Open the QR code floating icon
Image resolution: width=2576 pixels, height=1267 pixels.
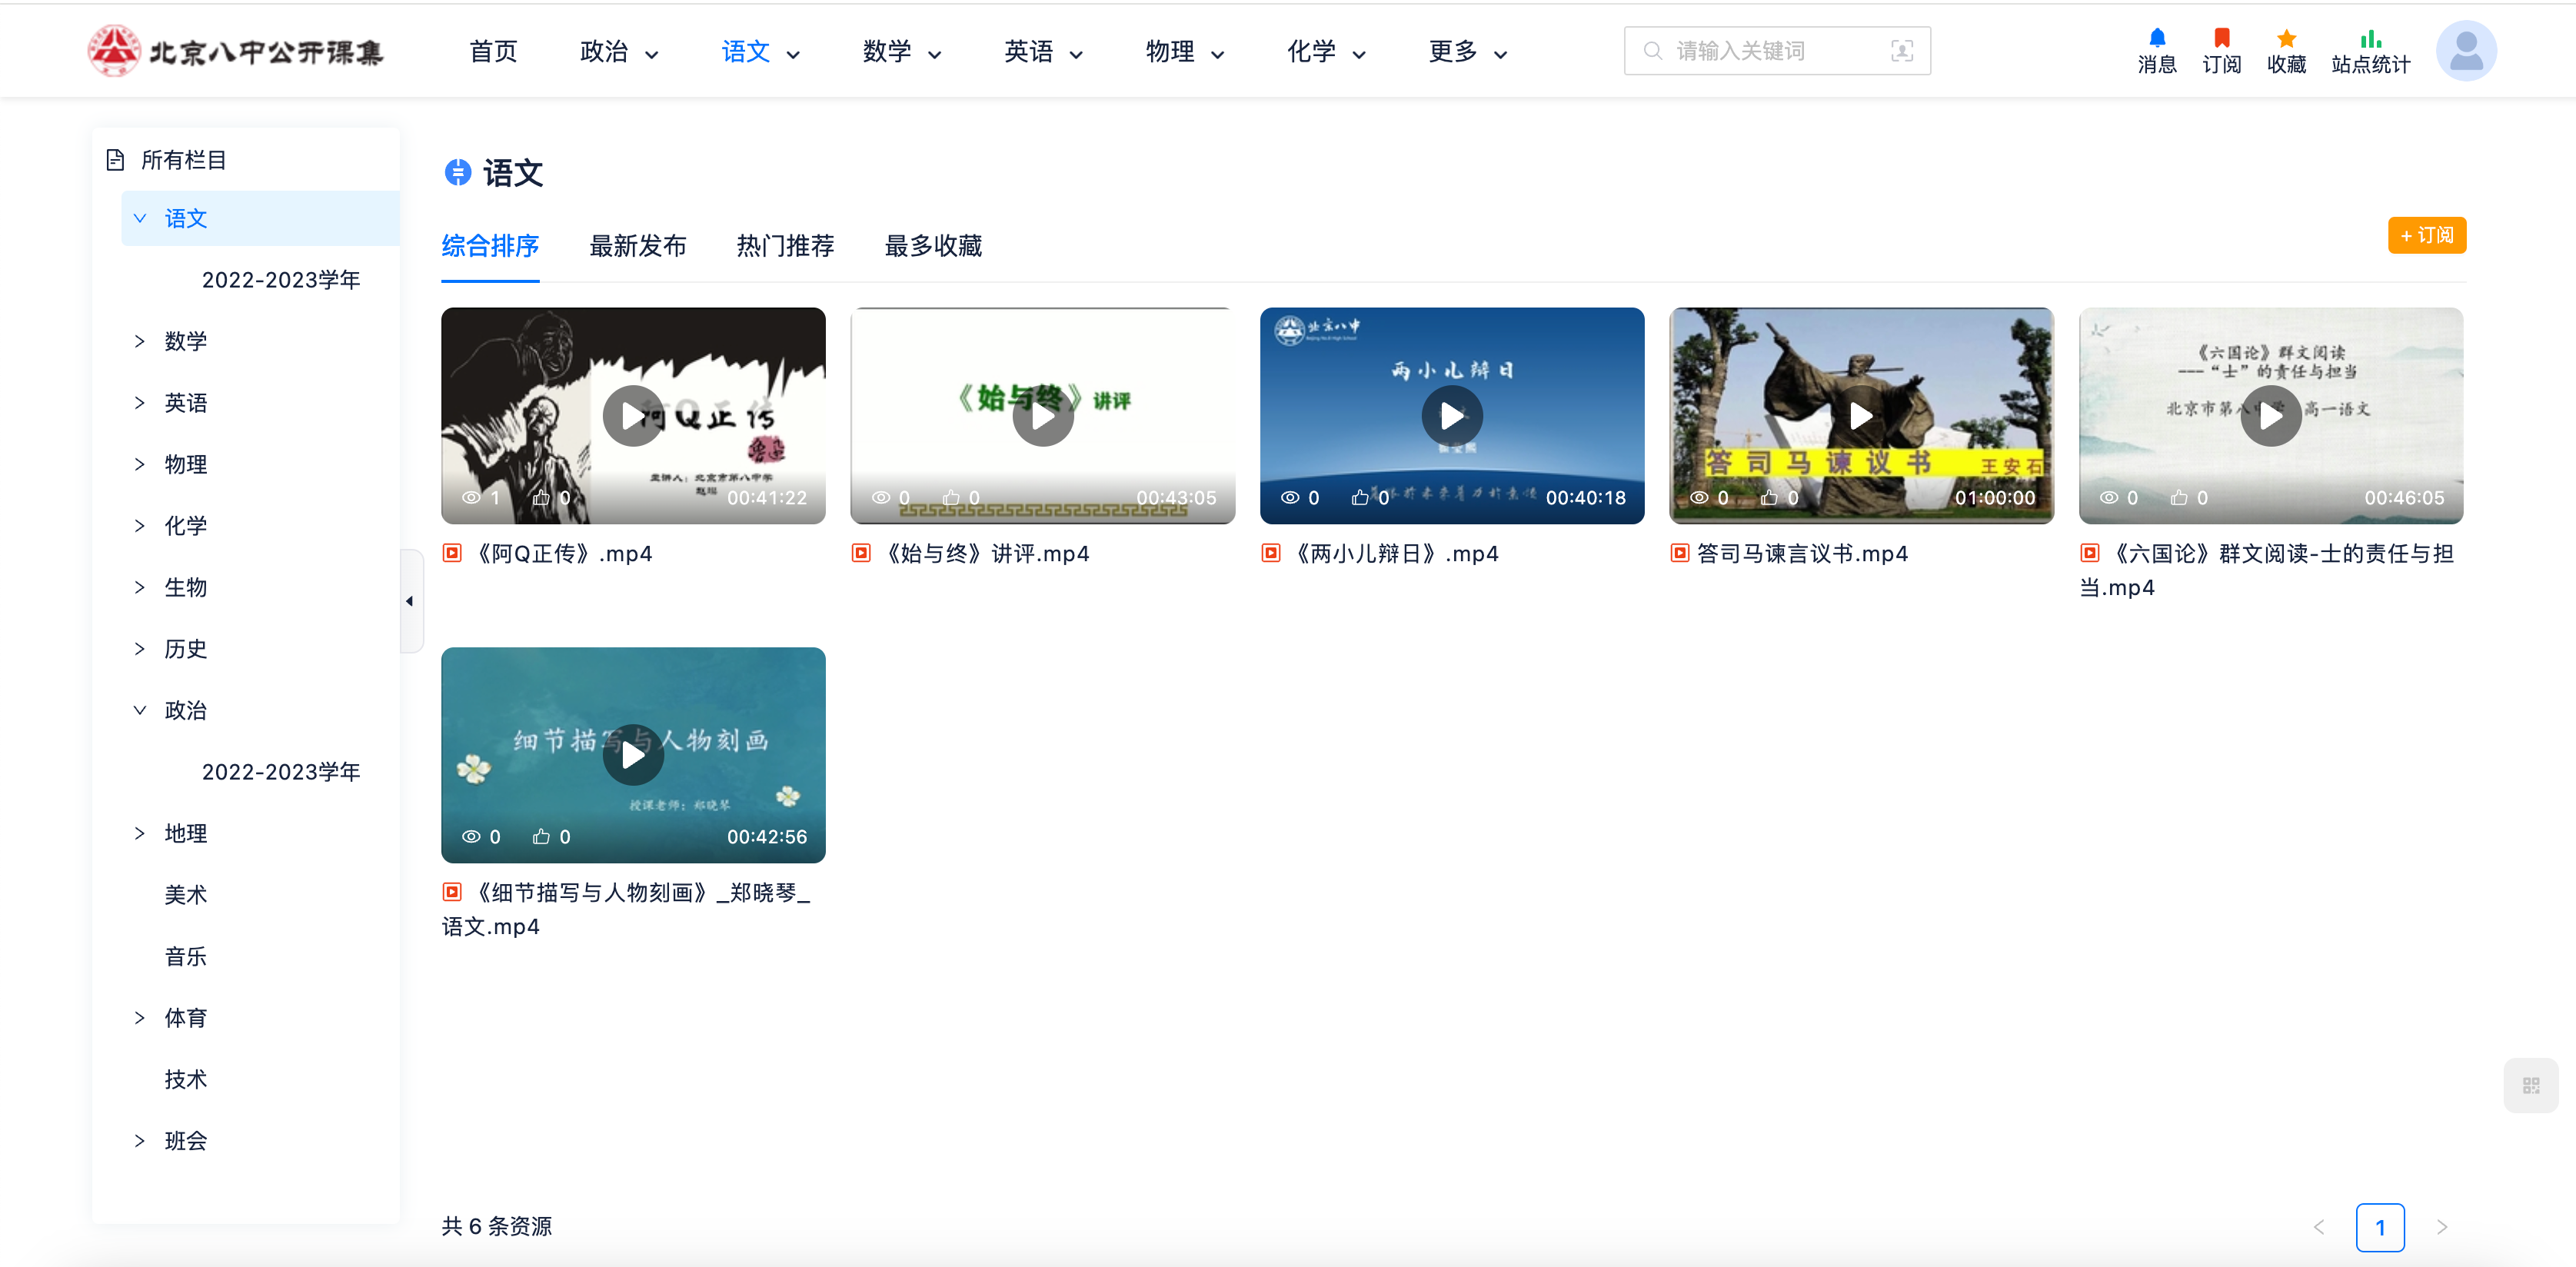coord(2530,1085)
